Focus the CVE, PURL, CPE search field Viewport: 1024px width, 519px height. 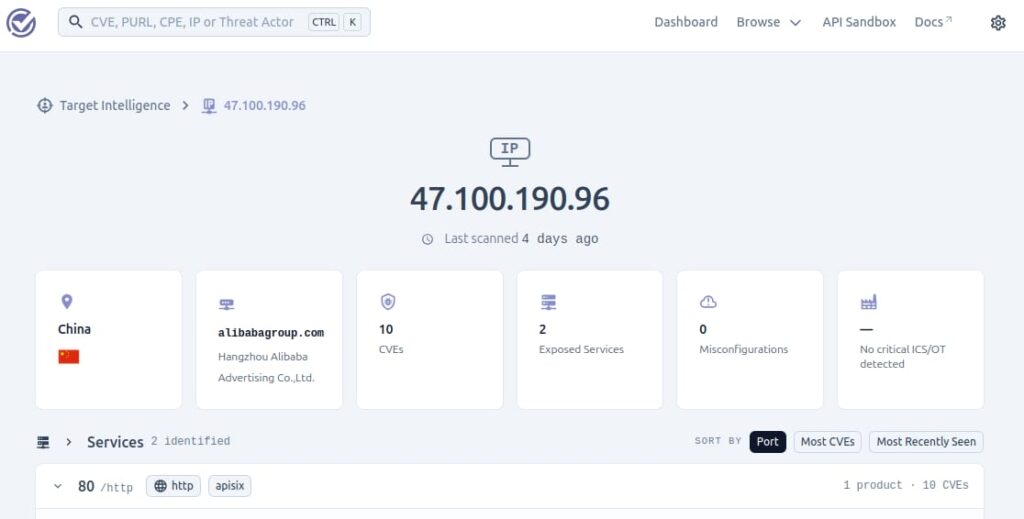click(214, 22)
